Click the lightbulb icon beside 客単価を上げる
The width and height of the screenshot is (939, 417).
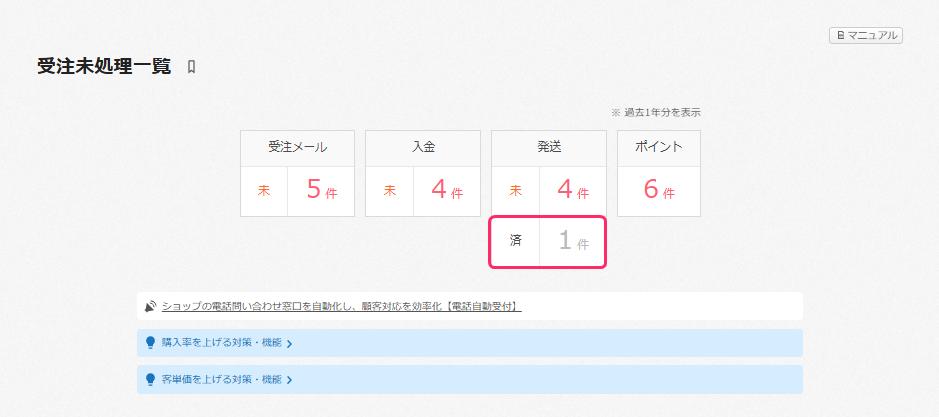(x=150, y=379)
